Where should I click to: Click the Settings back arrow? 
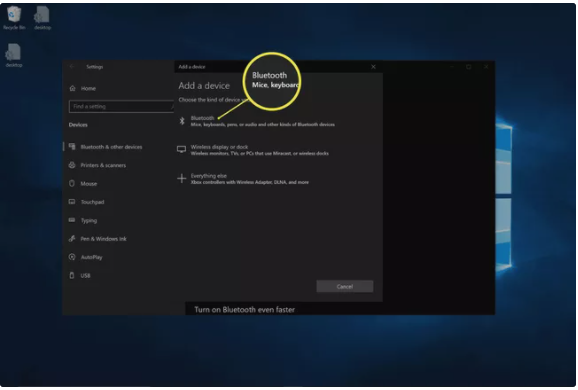(72, 67)
